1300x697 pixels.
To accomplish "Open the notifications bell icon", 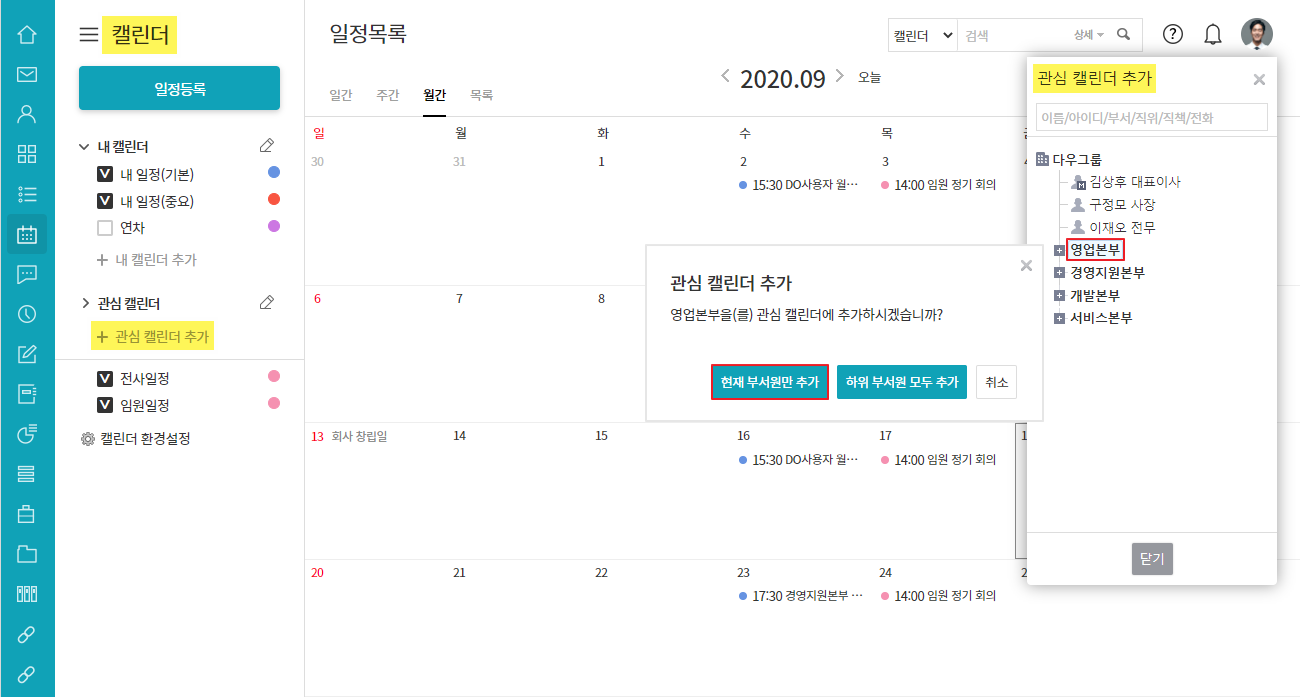I will click(1213, 34).
